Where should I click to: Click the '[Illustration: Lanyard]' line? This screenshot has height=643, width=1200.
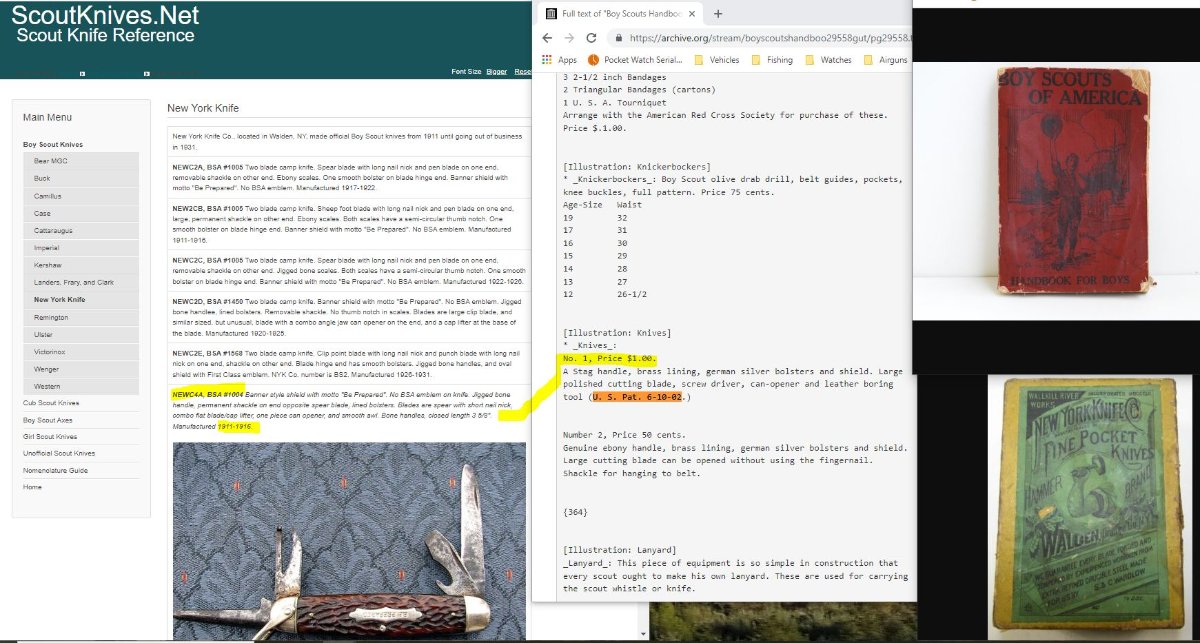point(619,550)
